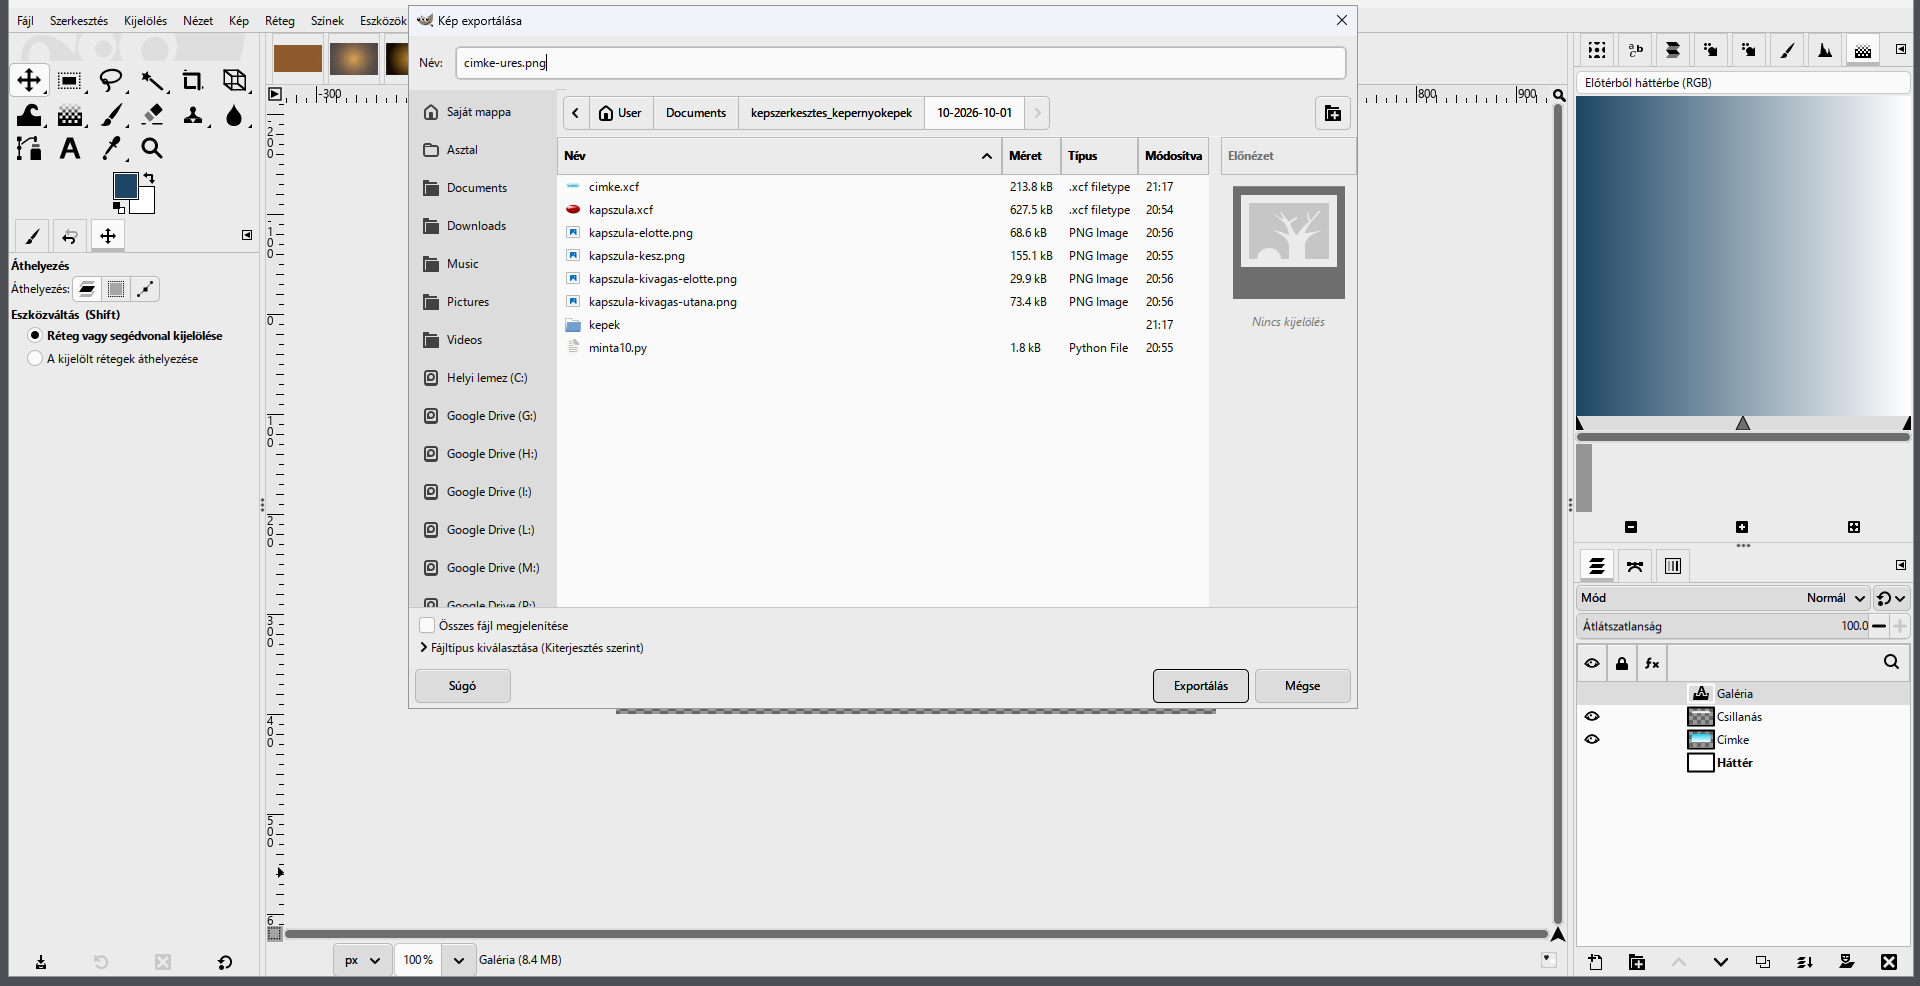Choose the Eraser tool
This screenshot has width=1920, height=986.
(152, 115)
